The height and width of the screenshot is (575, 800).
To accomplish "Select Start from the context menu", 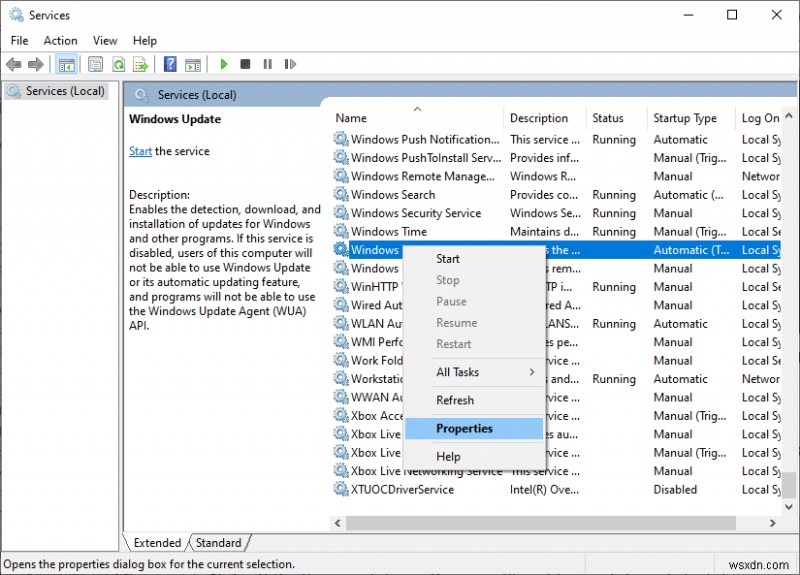I will click(x=448, y=259).
